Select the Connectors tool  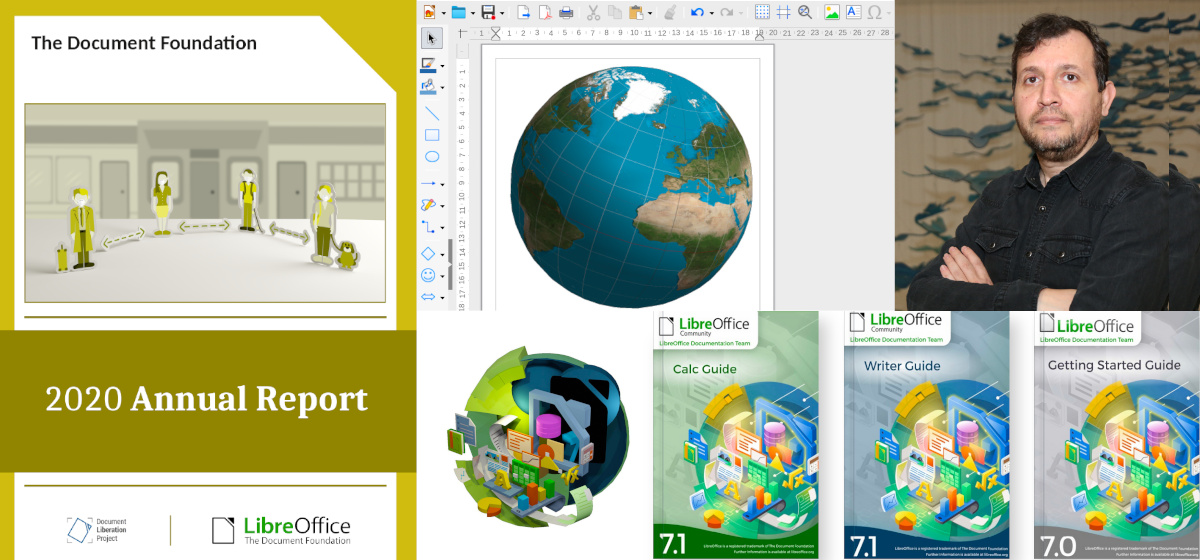coord(429,227)
